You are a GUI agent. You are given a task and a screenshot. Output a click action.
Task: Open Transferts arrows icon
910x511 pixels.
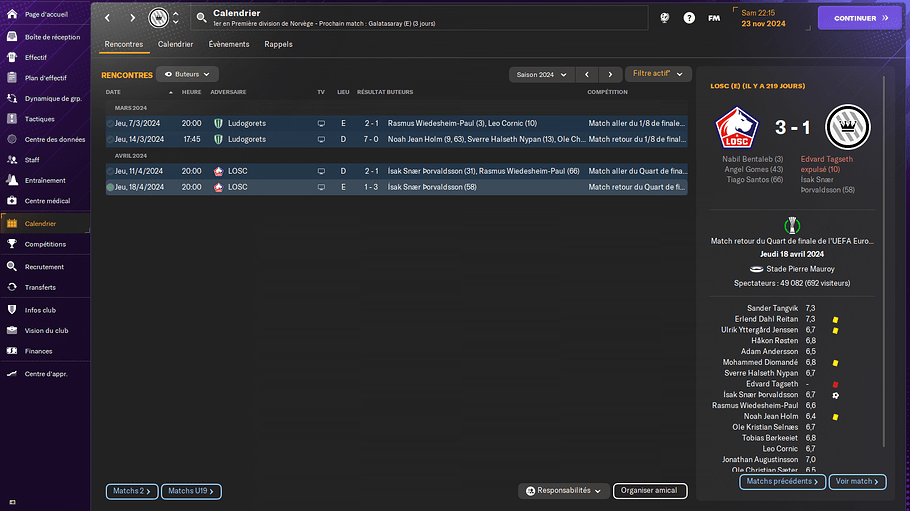point(12,287)
